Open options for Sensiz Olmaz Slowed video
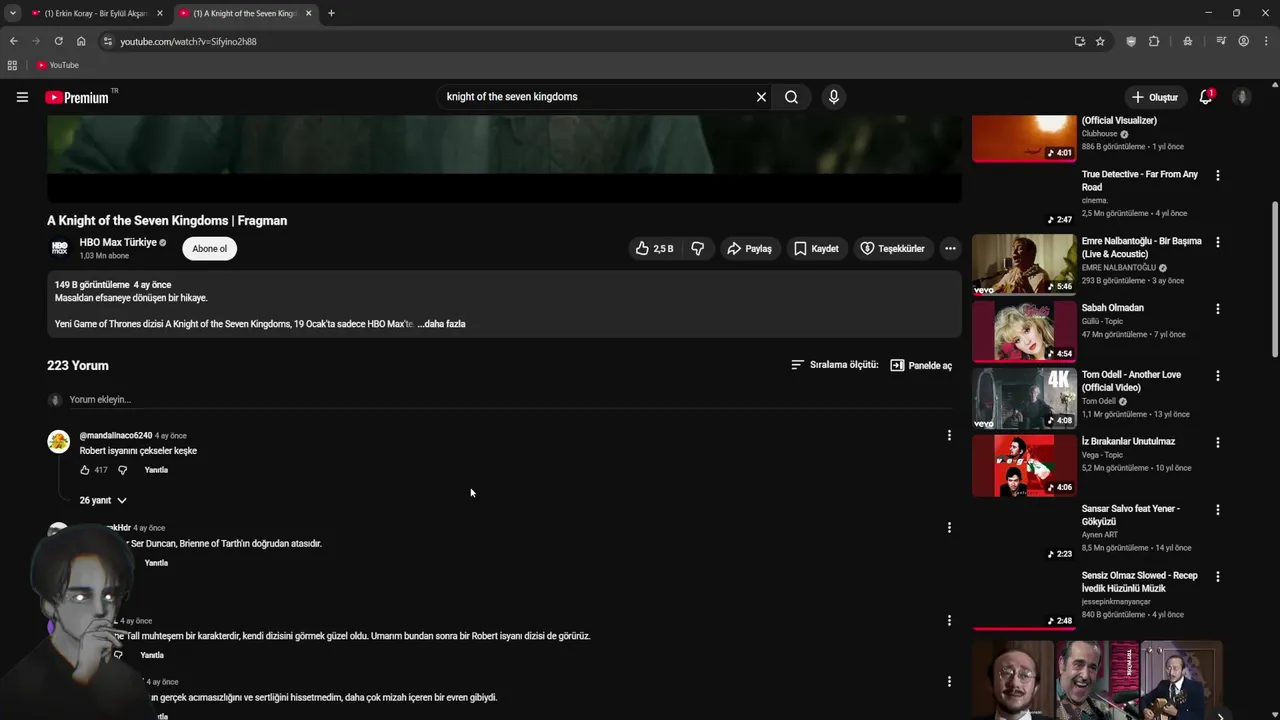This screenshot has height=720, width=1280. pyautogui.click(x=1217, y=577)
